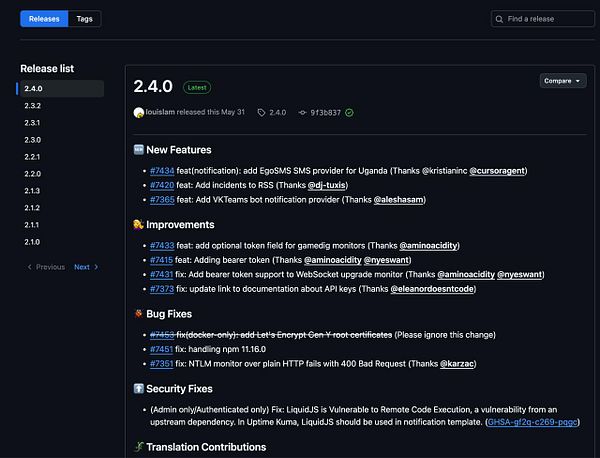Click the Improvements emoji icon

(138, 224)
